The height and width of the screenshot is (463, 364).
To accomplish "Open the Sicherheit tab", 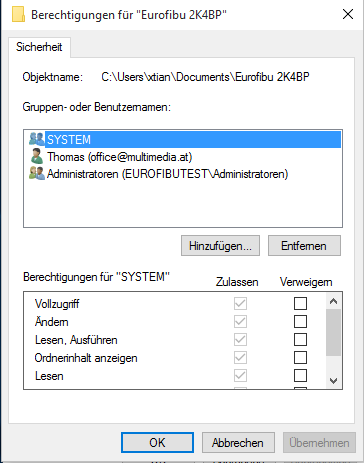I will coord(39,47).
